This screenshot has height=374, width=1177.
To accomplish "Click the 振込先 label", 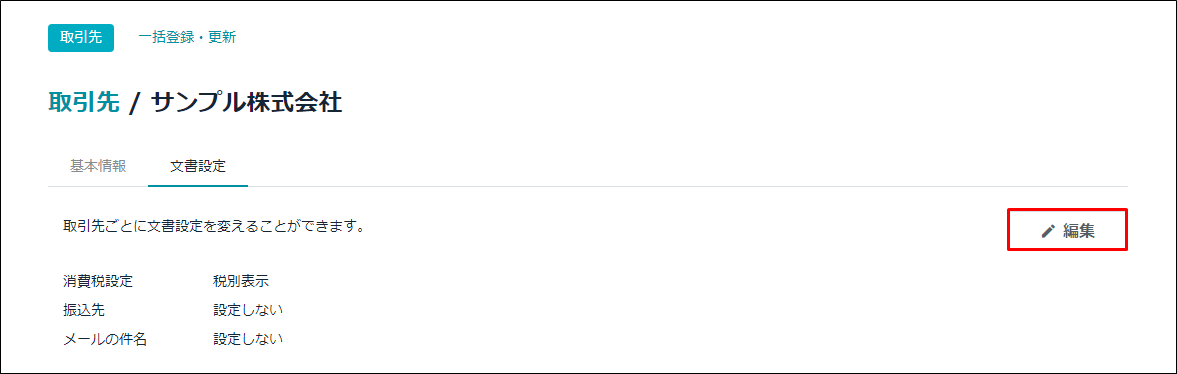I will pos(81,310).
